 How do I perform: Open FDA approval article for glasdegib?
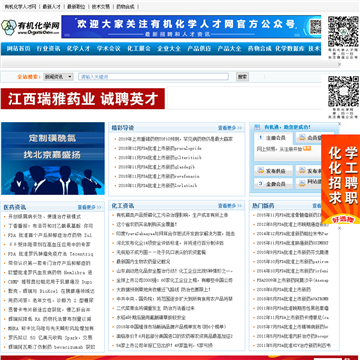click(157, 167)
